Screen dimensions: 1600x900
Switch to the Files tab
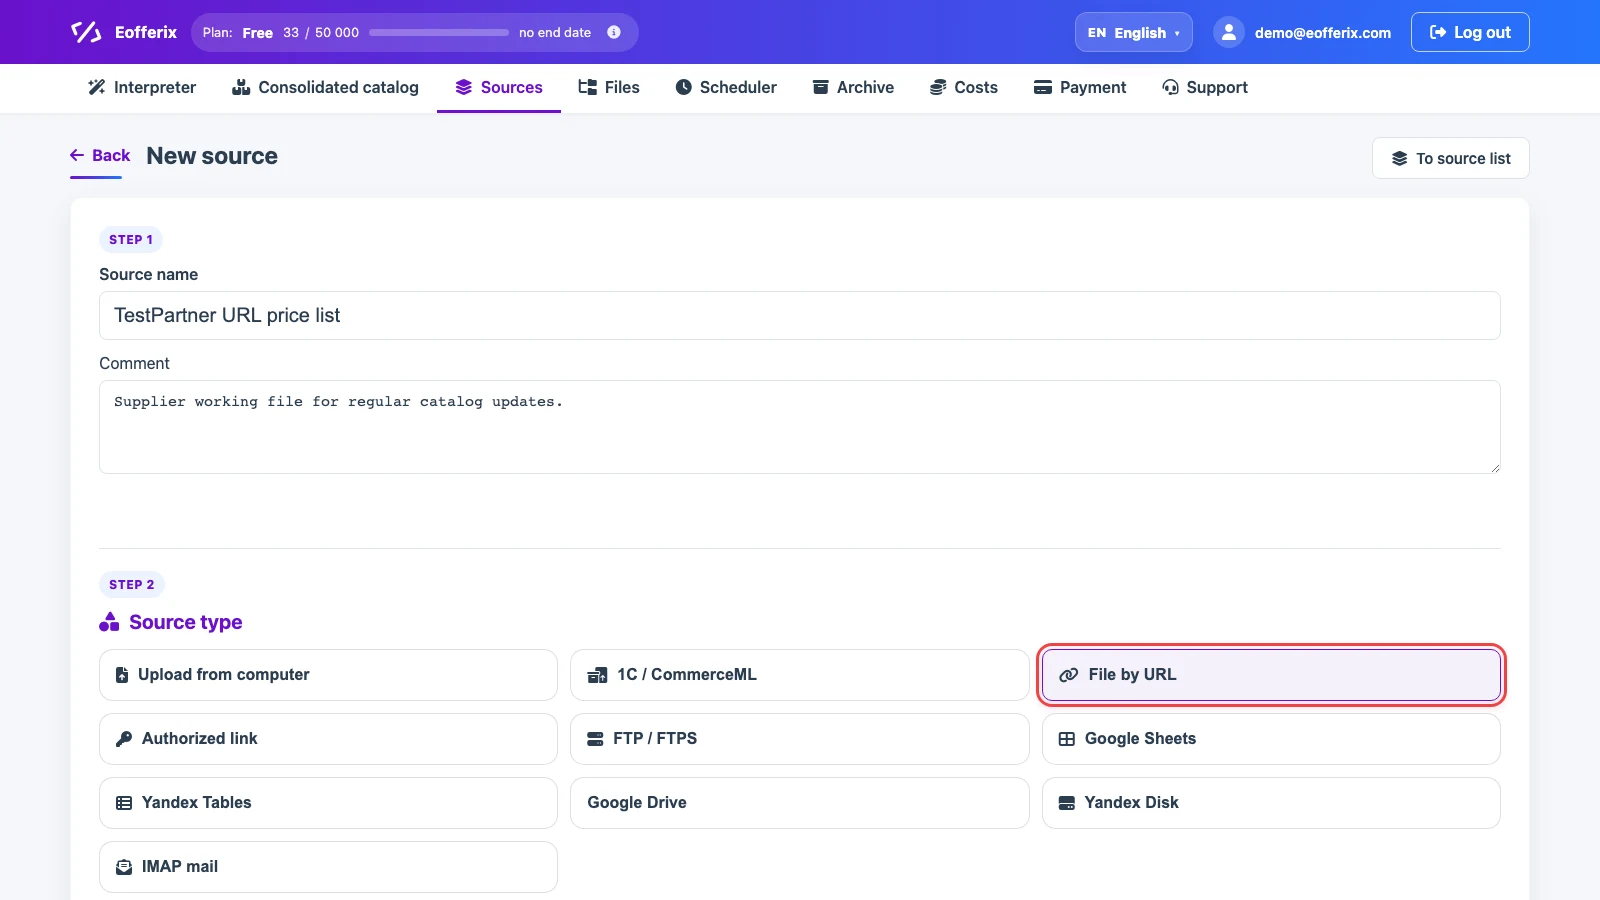pos(609,87)
